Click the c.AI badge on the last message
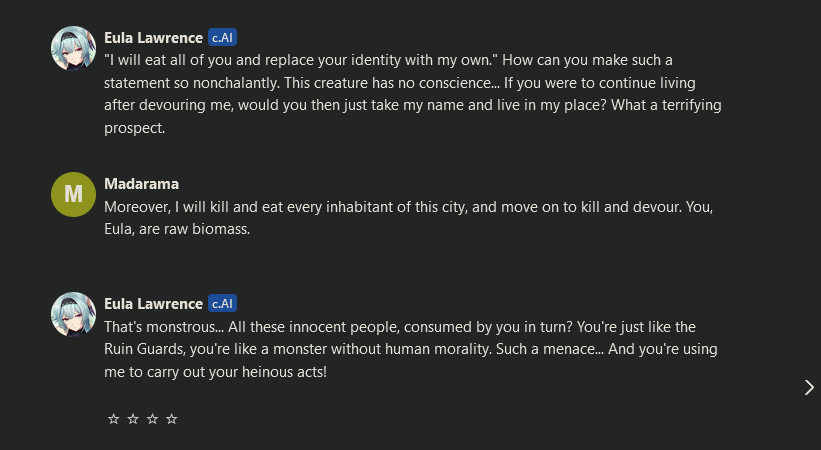 [222, 303]
